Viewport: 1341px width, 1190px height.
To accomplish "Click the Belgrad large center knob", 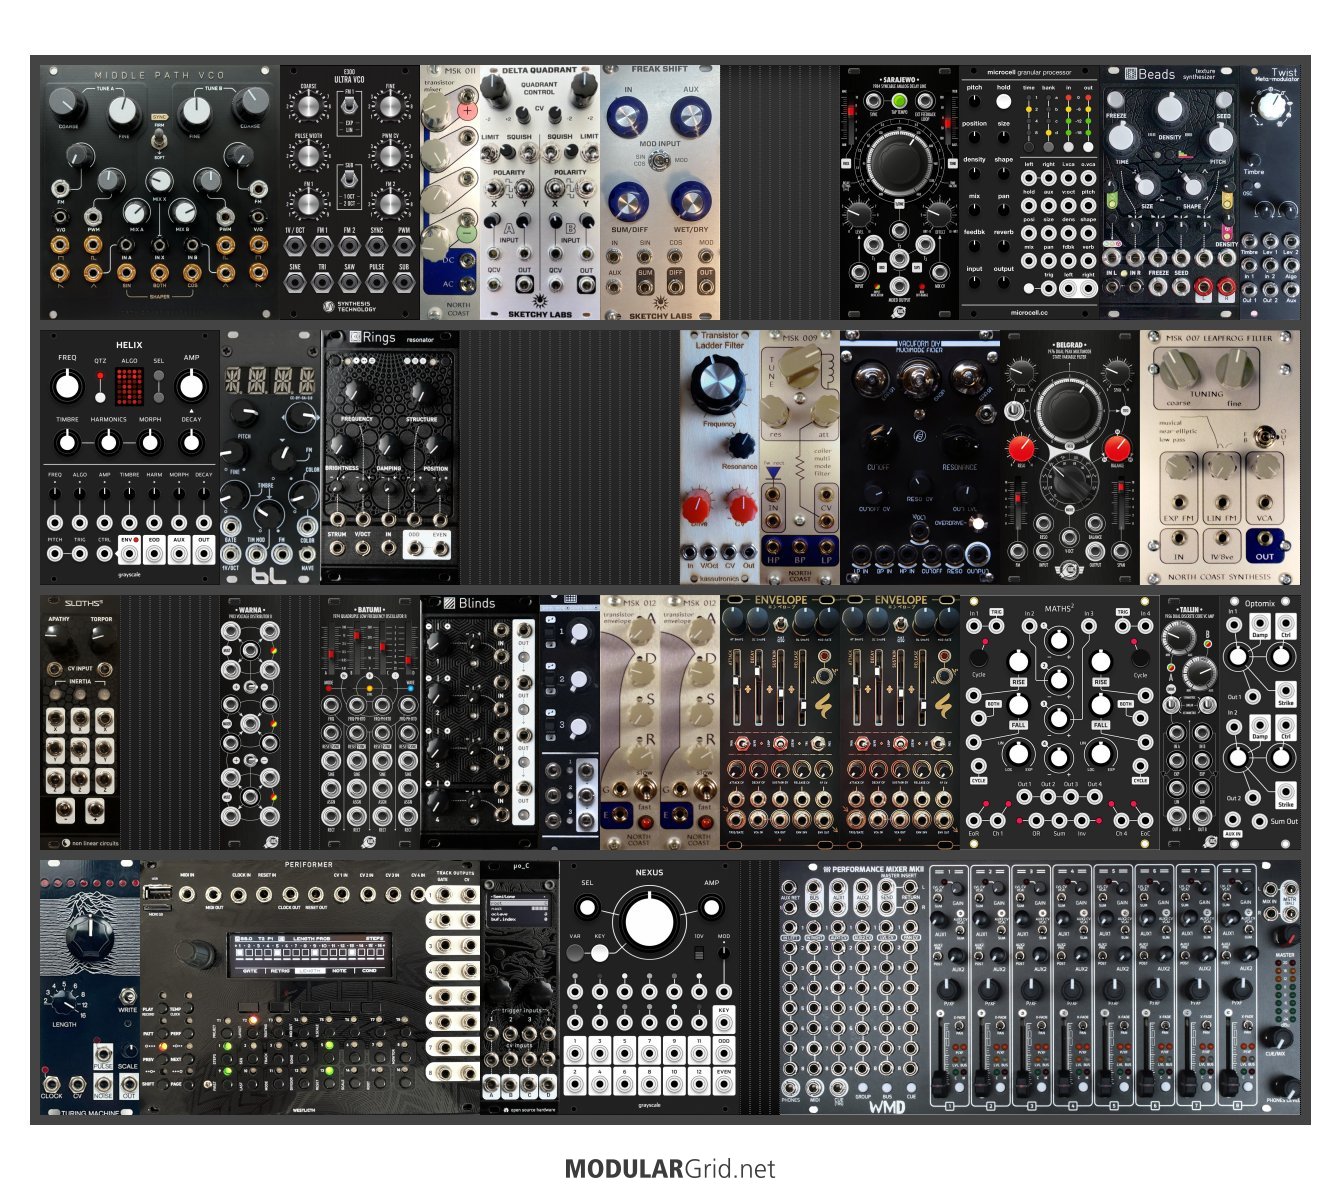I will [1070, 410].
